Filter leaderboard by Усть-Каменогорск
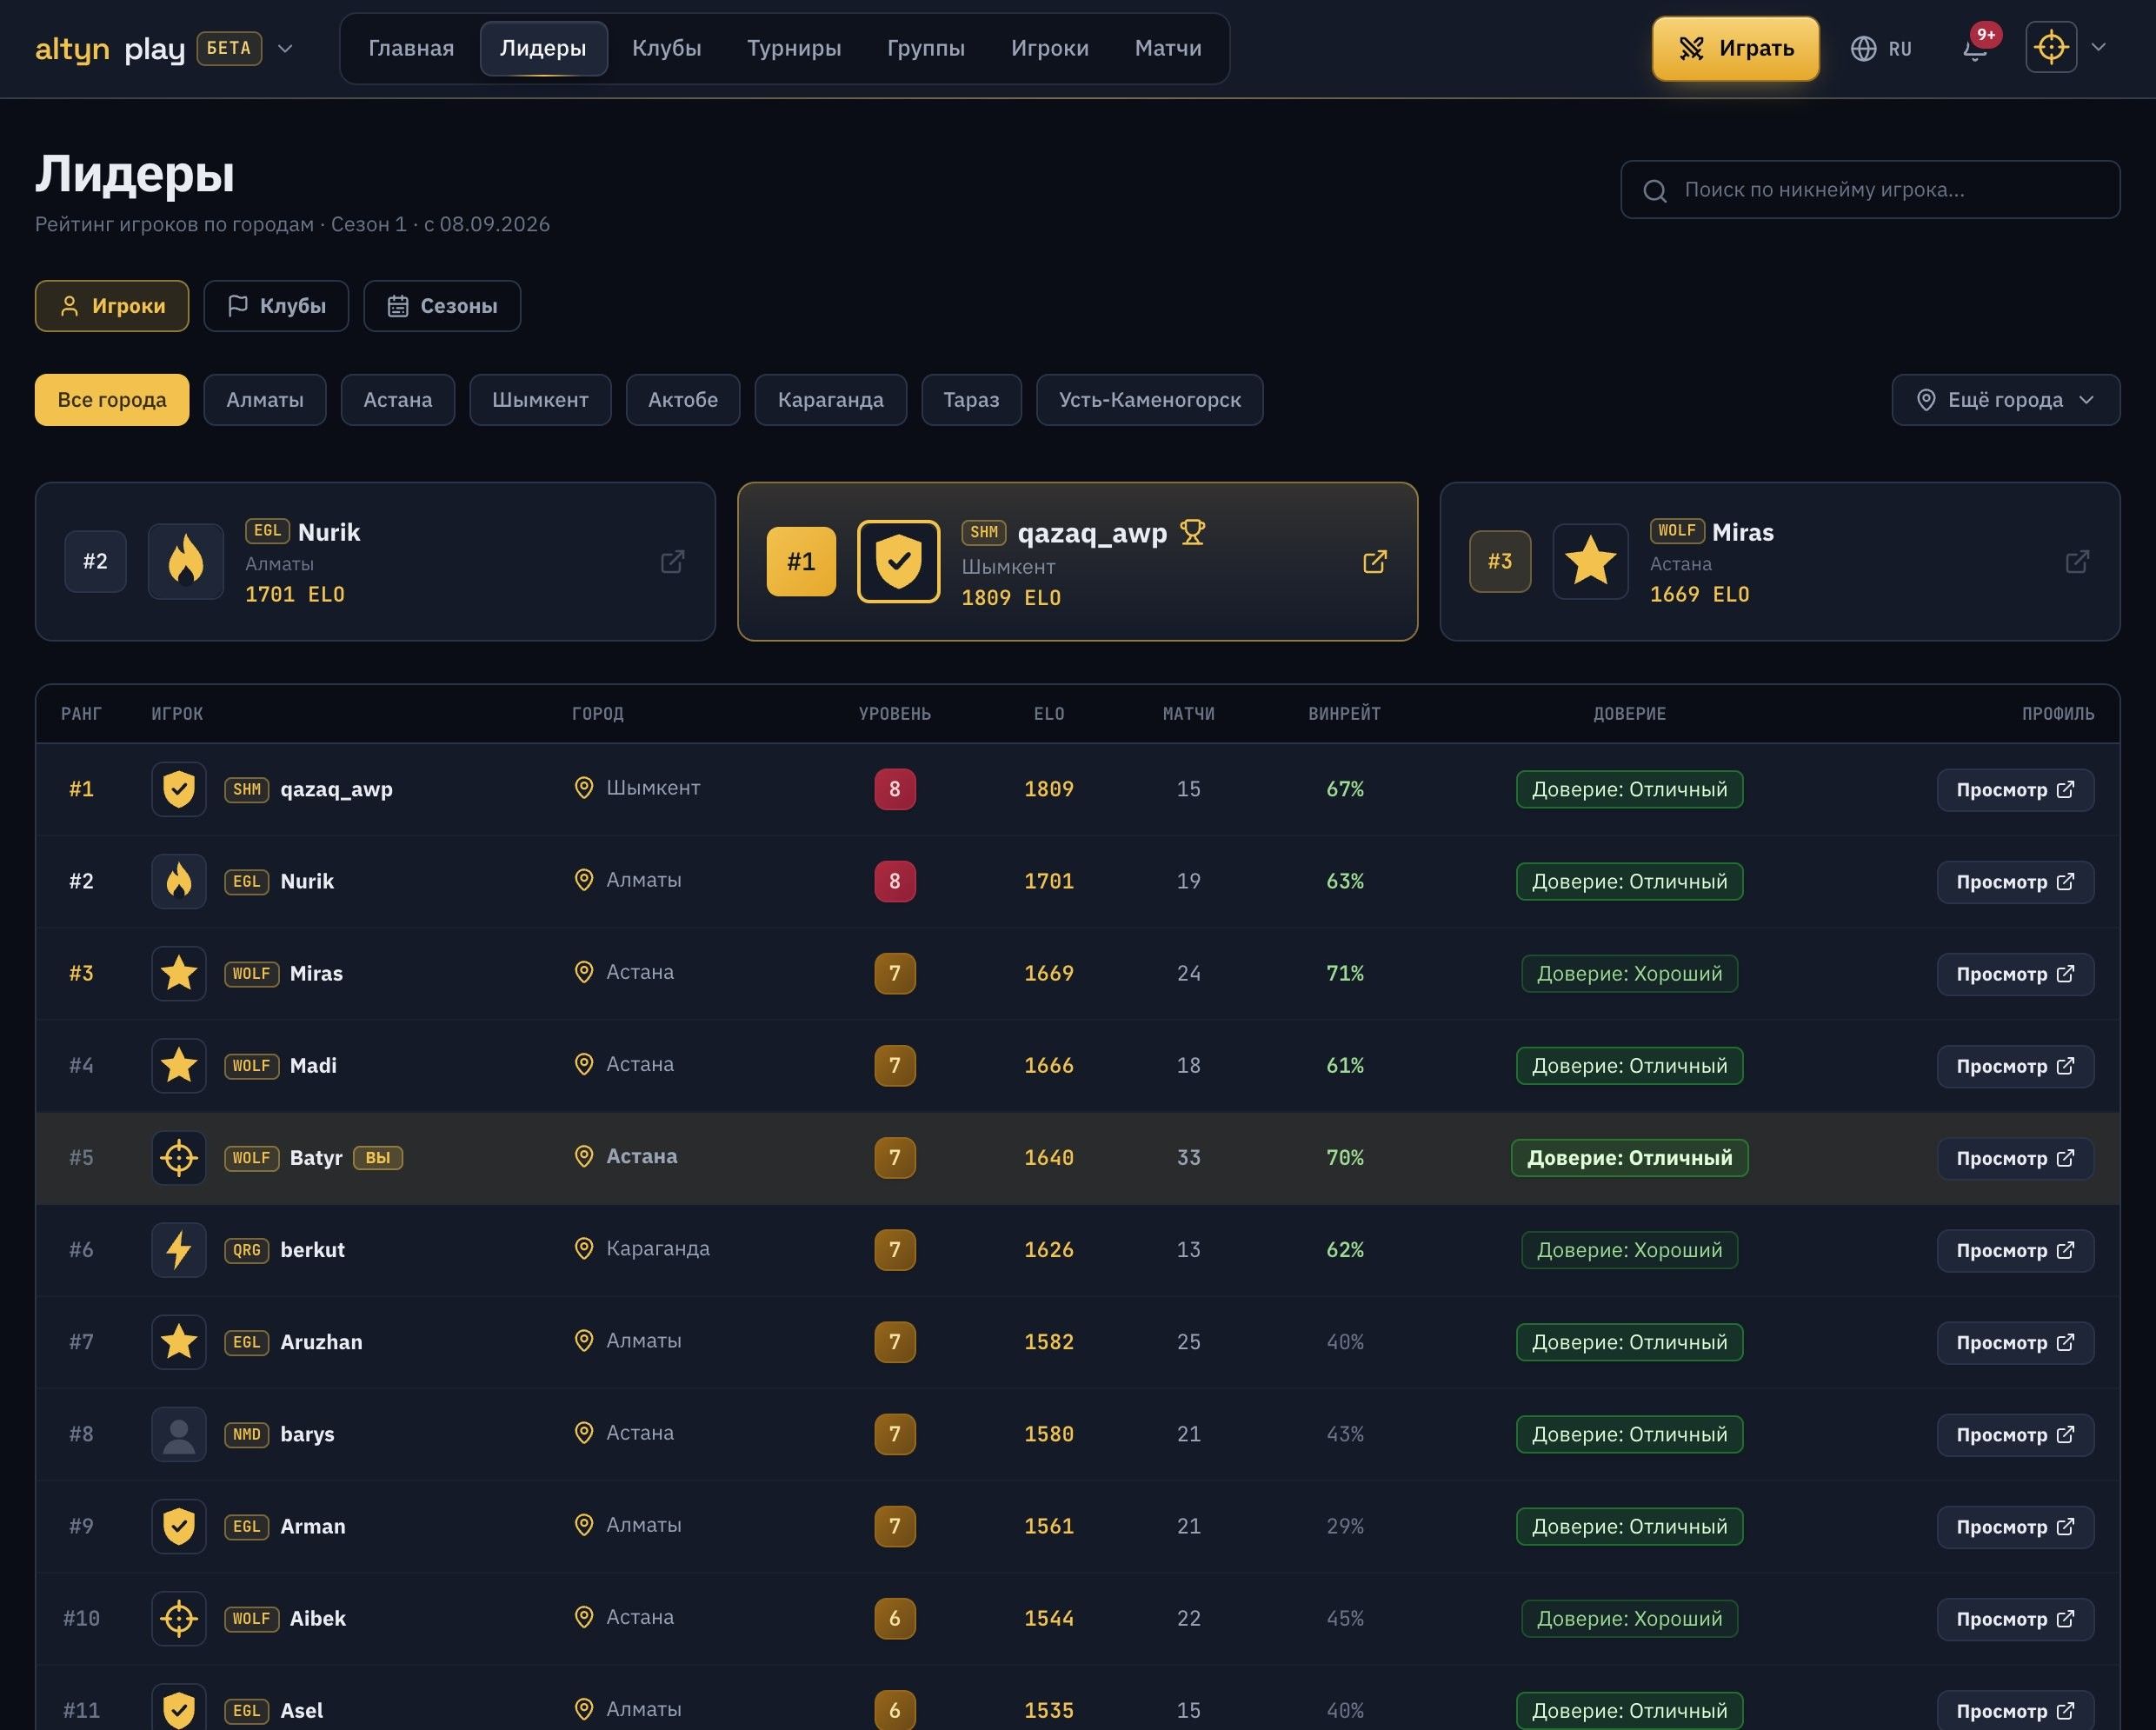This screenshot has height=1730, width=2156. [1150, 400]
